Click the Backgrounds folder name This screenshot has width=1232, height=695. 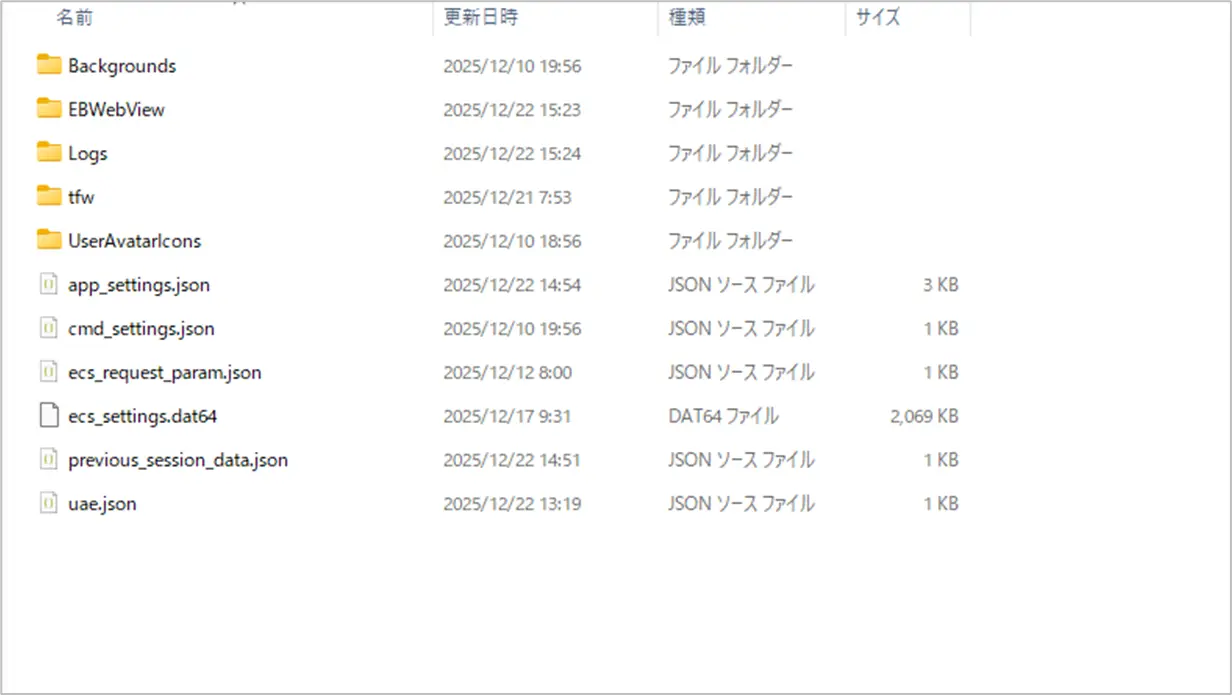point(122,66)
